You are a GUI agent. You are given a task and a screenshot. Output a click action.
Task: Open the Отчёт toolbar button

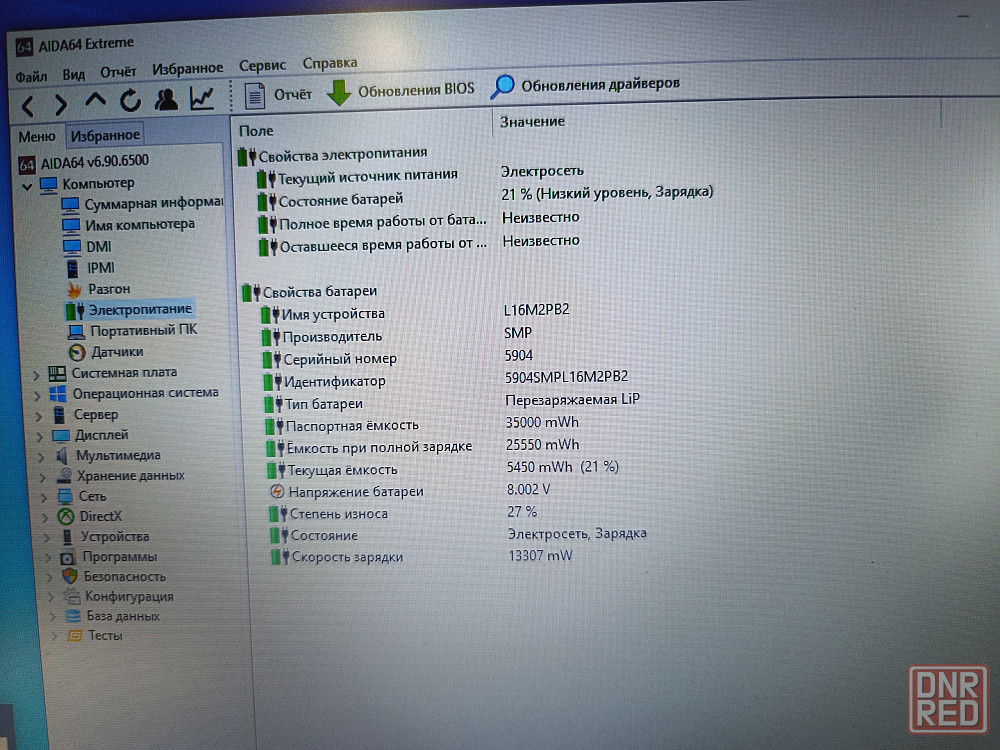point(281,95)
